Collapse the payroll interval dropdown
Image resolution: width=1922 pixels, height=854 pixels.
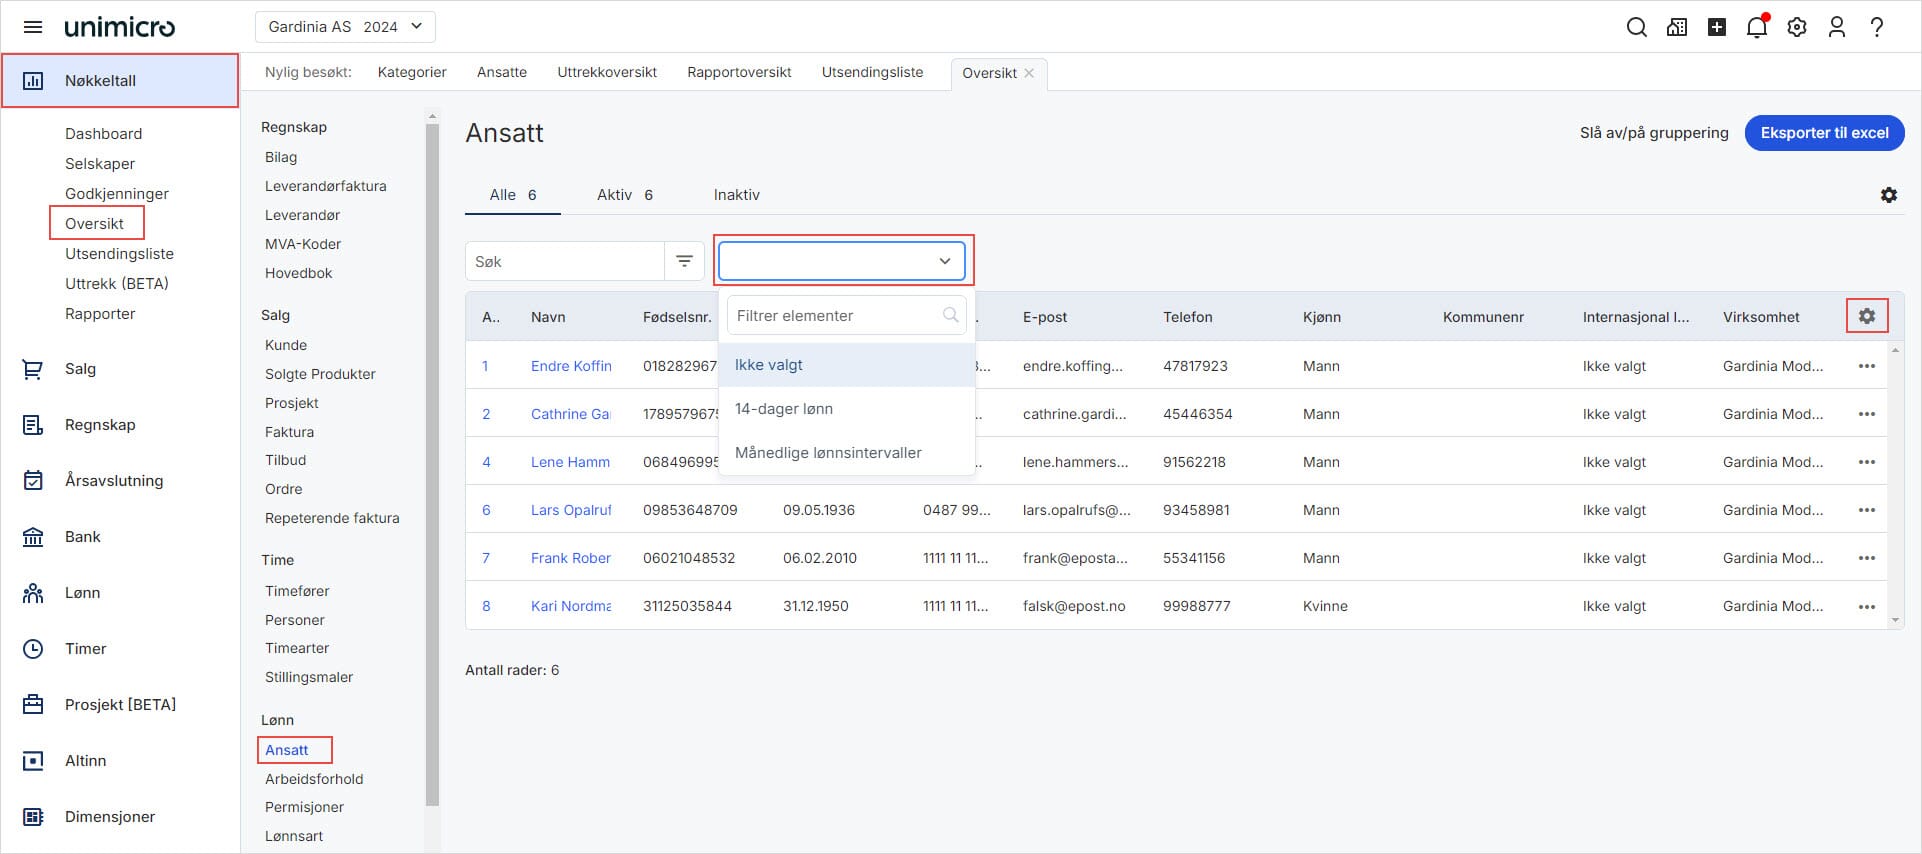(944, 261)
